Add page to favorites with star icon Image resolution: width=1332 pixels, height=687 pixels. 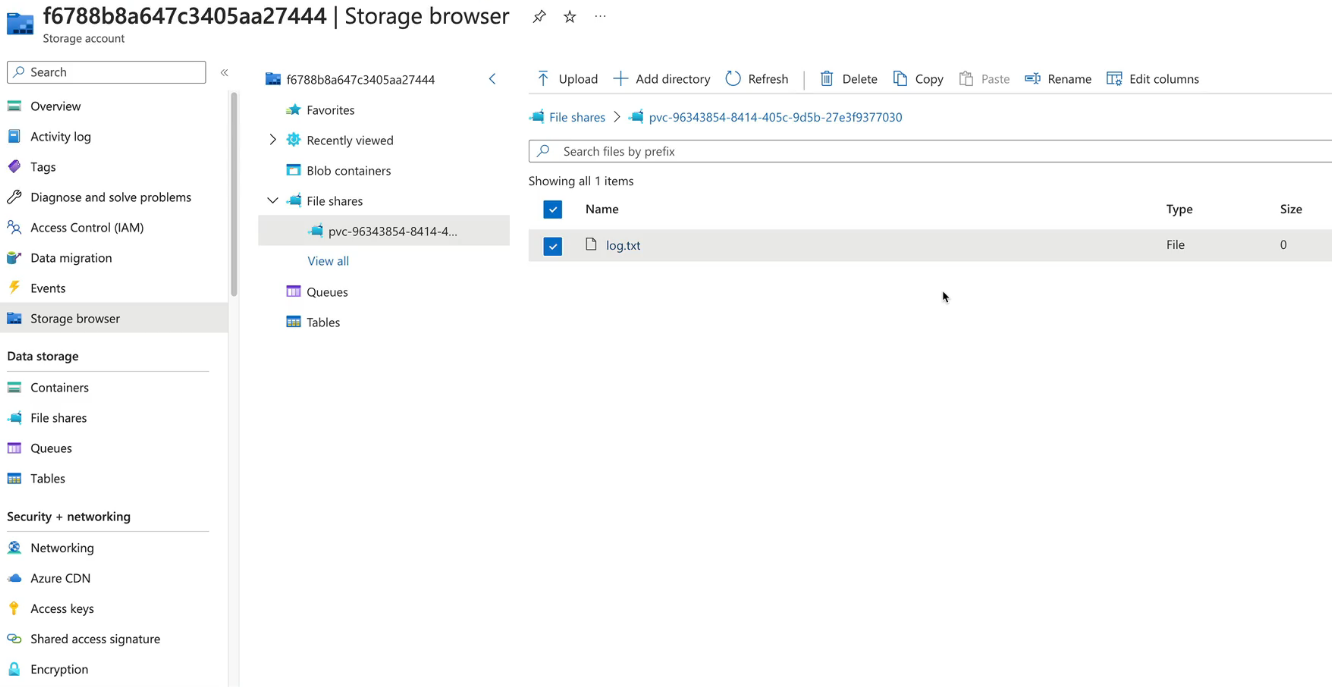(x=570, y=17)
